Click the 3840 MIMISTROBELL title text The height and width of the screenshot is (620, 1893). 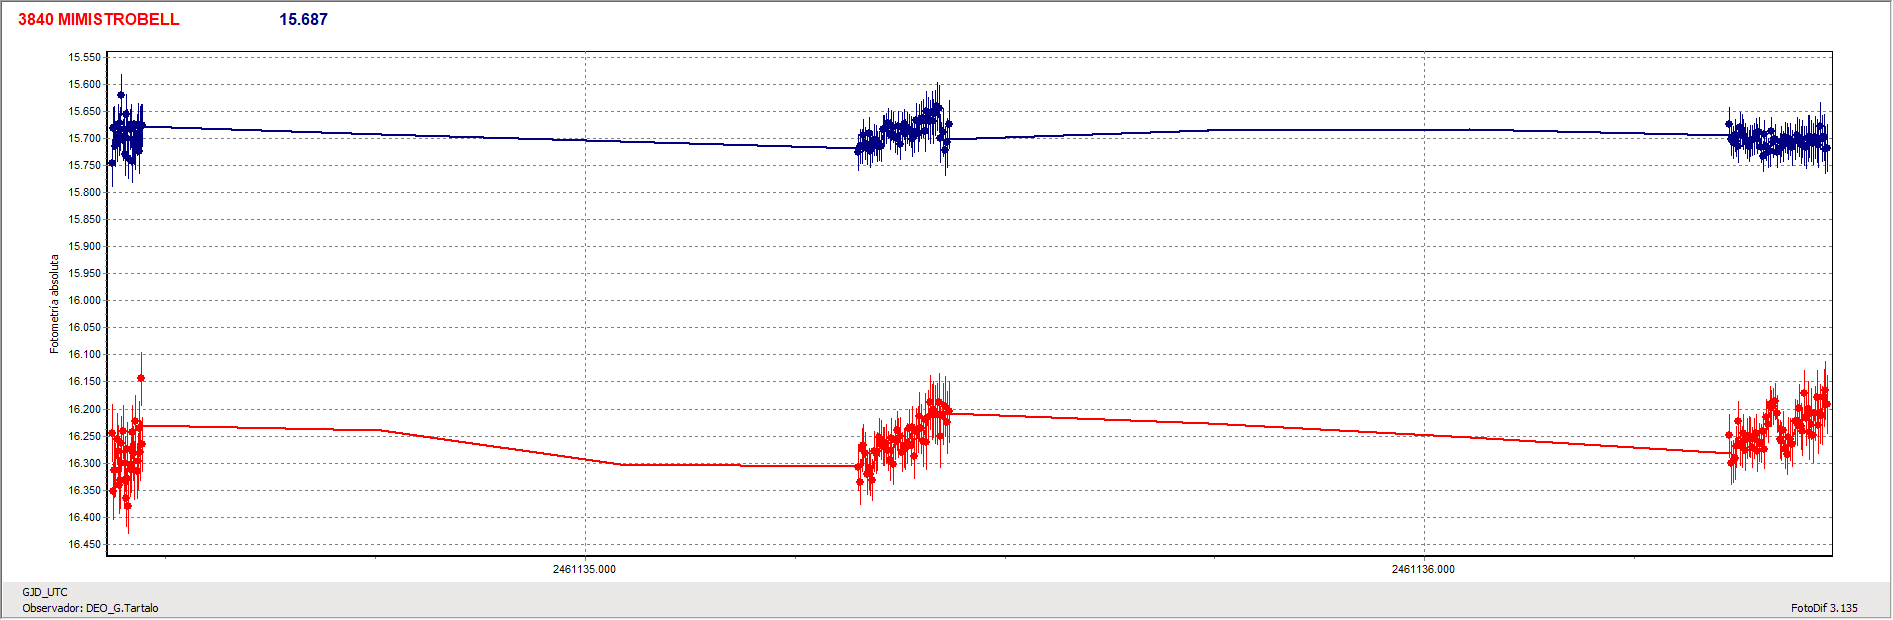[98, 19]
